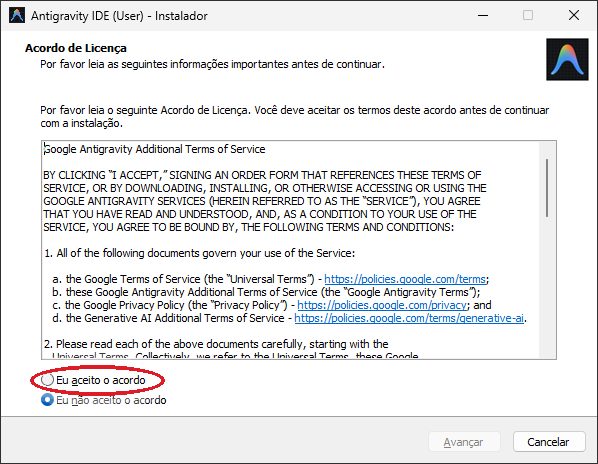Open the policies.google.com/terms link

point(405,279)
